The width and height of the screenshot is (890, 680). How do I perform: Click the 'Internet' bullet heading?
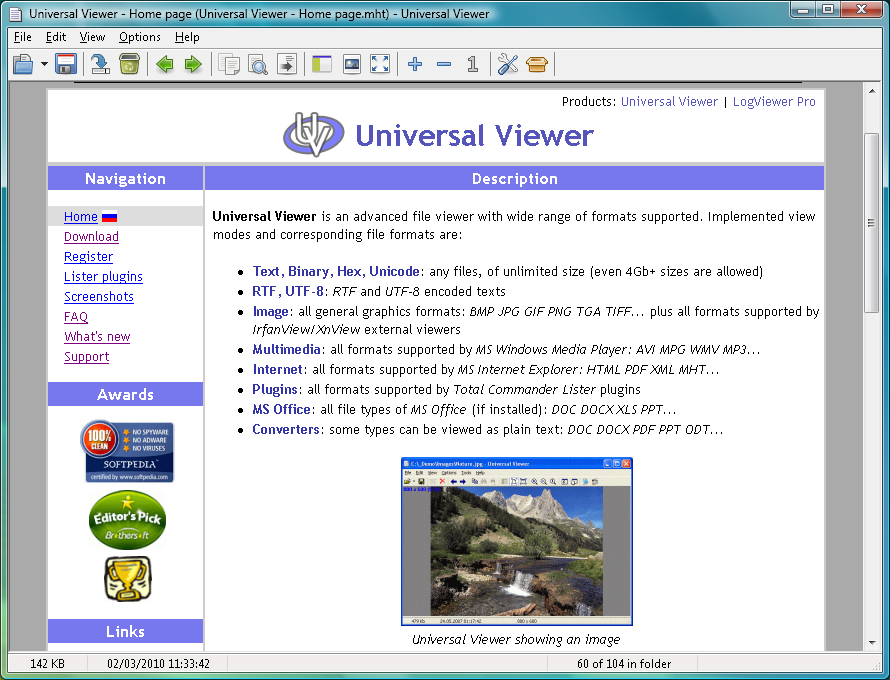(278, 370)
